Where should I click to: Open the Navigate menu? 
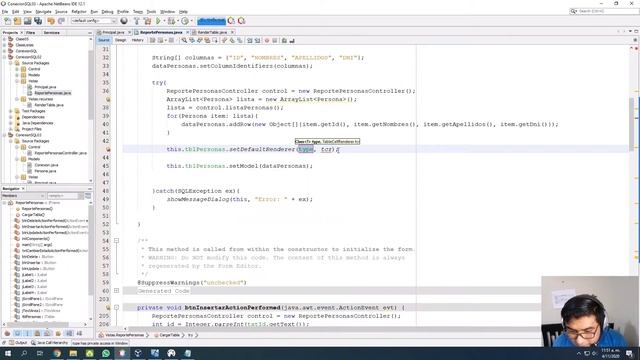pos(43,12)
